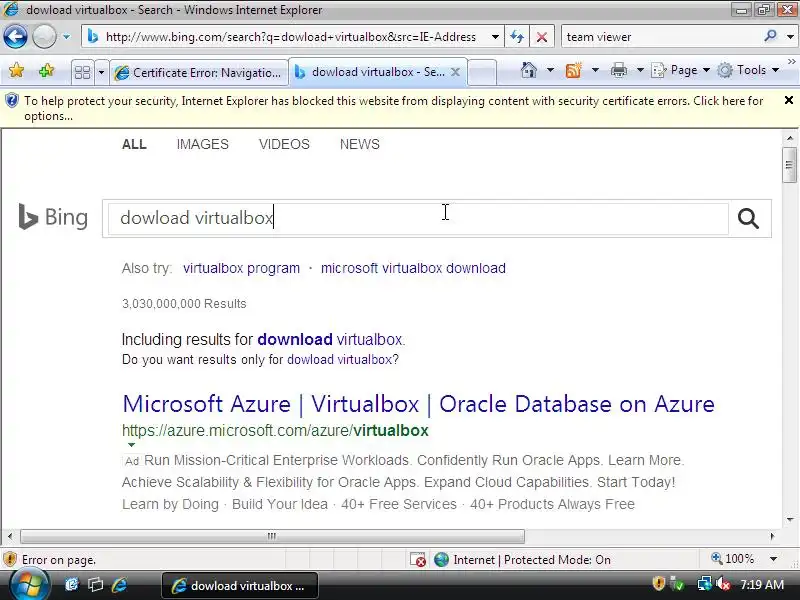Close the 'dowload virtualbox' tab
The height and width of the screenshot is (600, 800).
(x=456, y=72)
